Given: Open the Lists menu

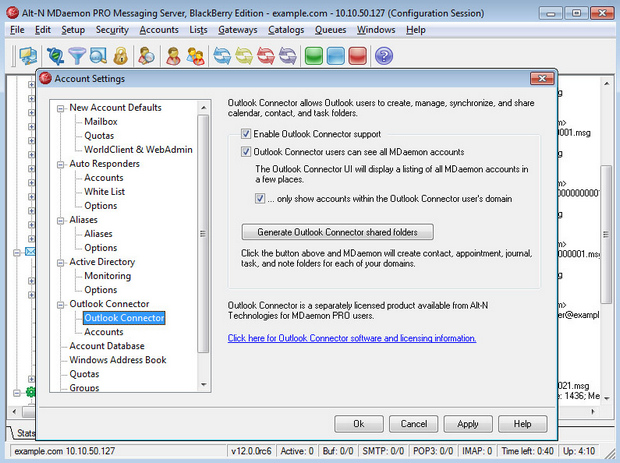Looking at the screenshot, I should [x=198, y=30].
